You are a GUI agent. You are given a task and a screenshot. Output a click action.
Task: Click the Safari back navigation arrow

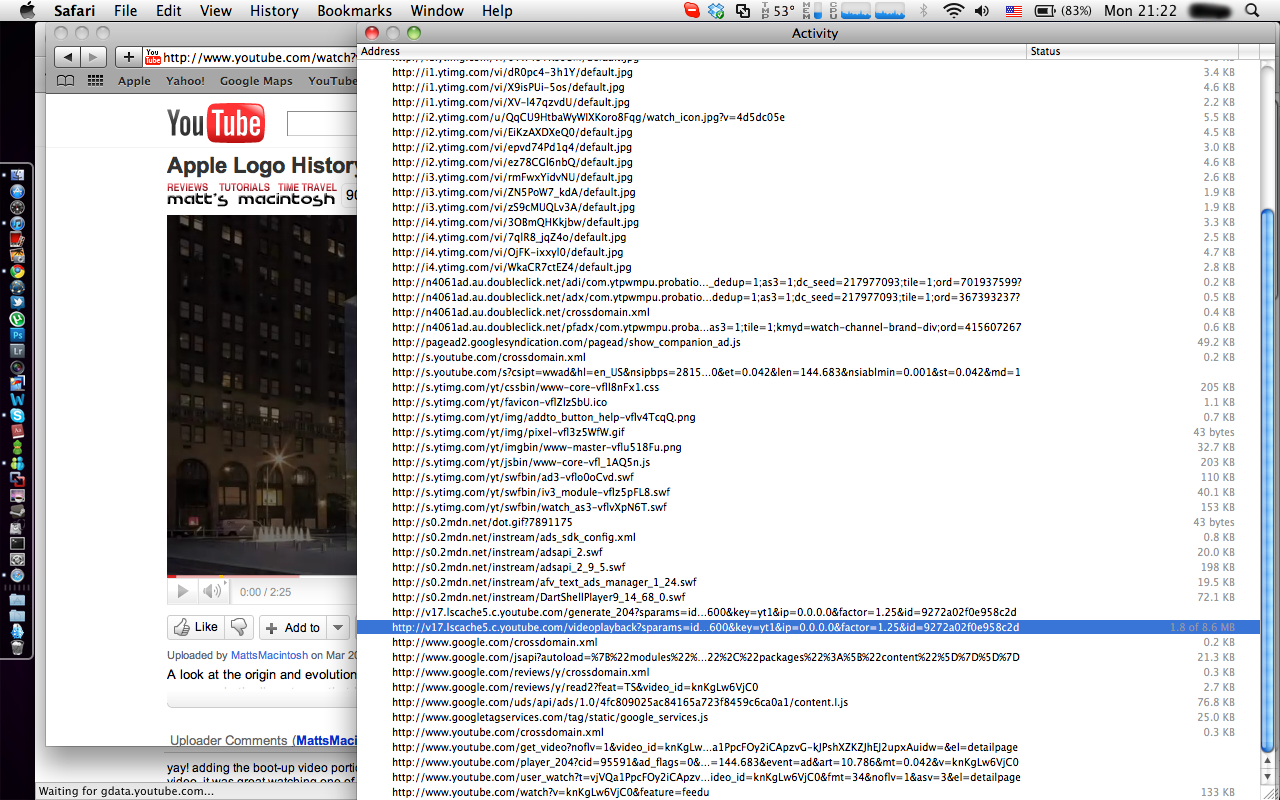(67, 57)
